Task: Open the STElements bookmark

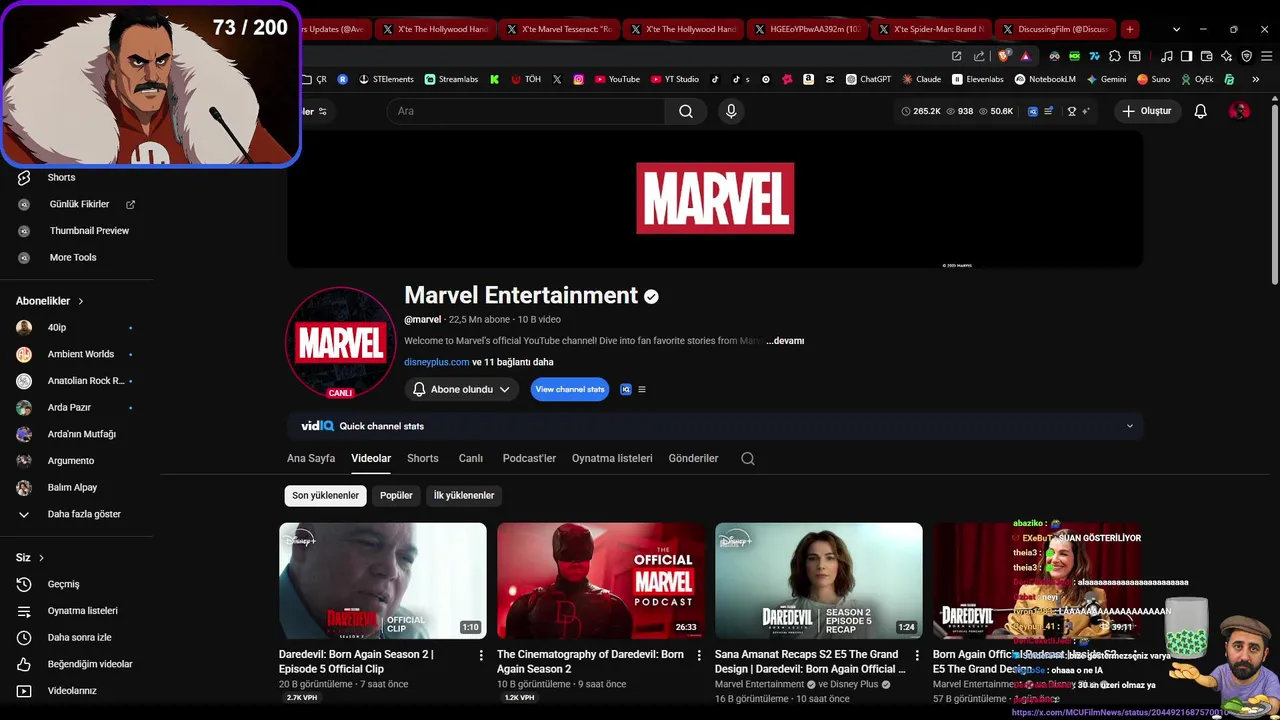Action: [x=386, y=79]
